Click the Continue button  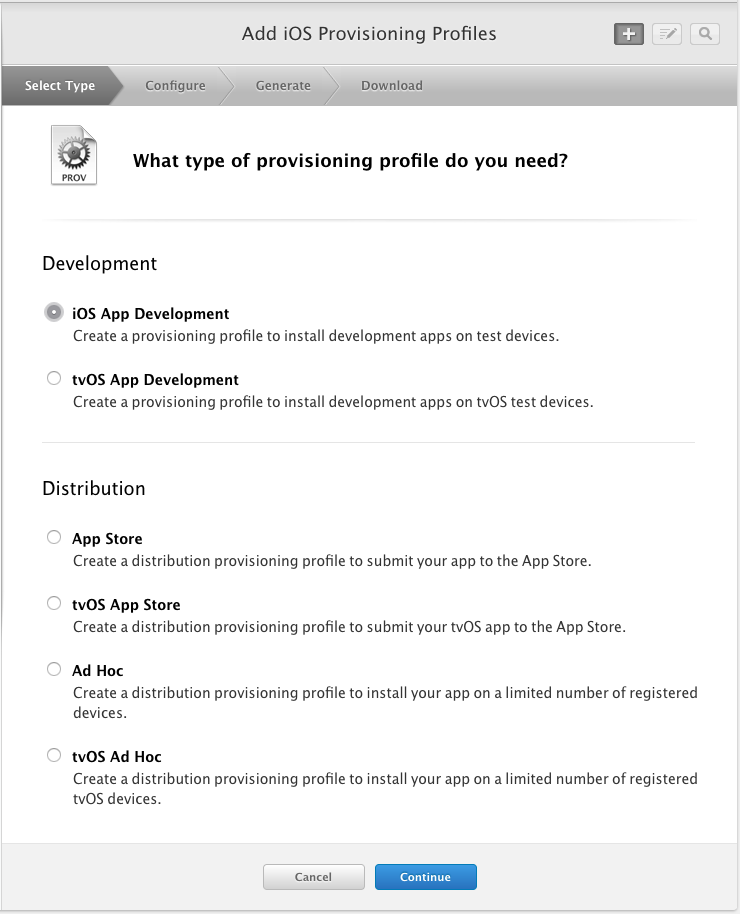coord(425,876)
